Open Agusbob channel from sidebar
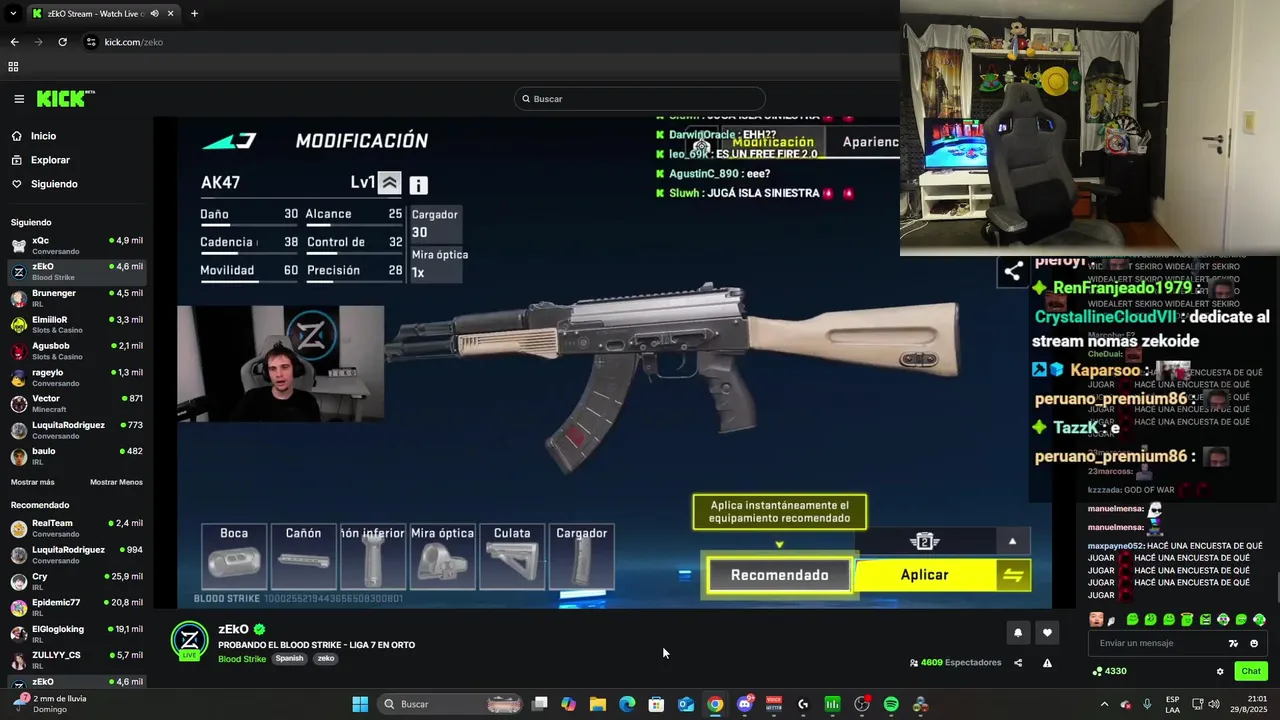 click(x=76, y=350)
